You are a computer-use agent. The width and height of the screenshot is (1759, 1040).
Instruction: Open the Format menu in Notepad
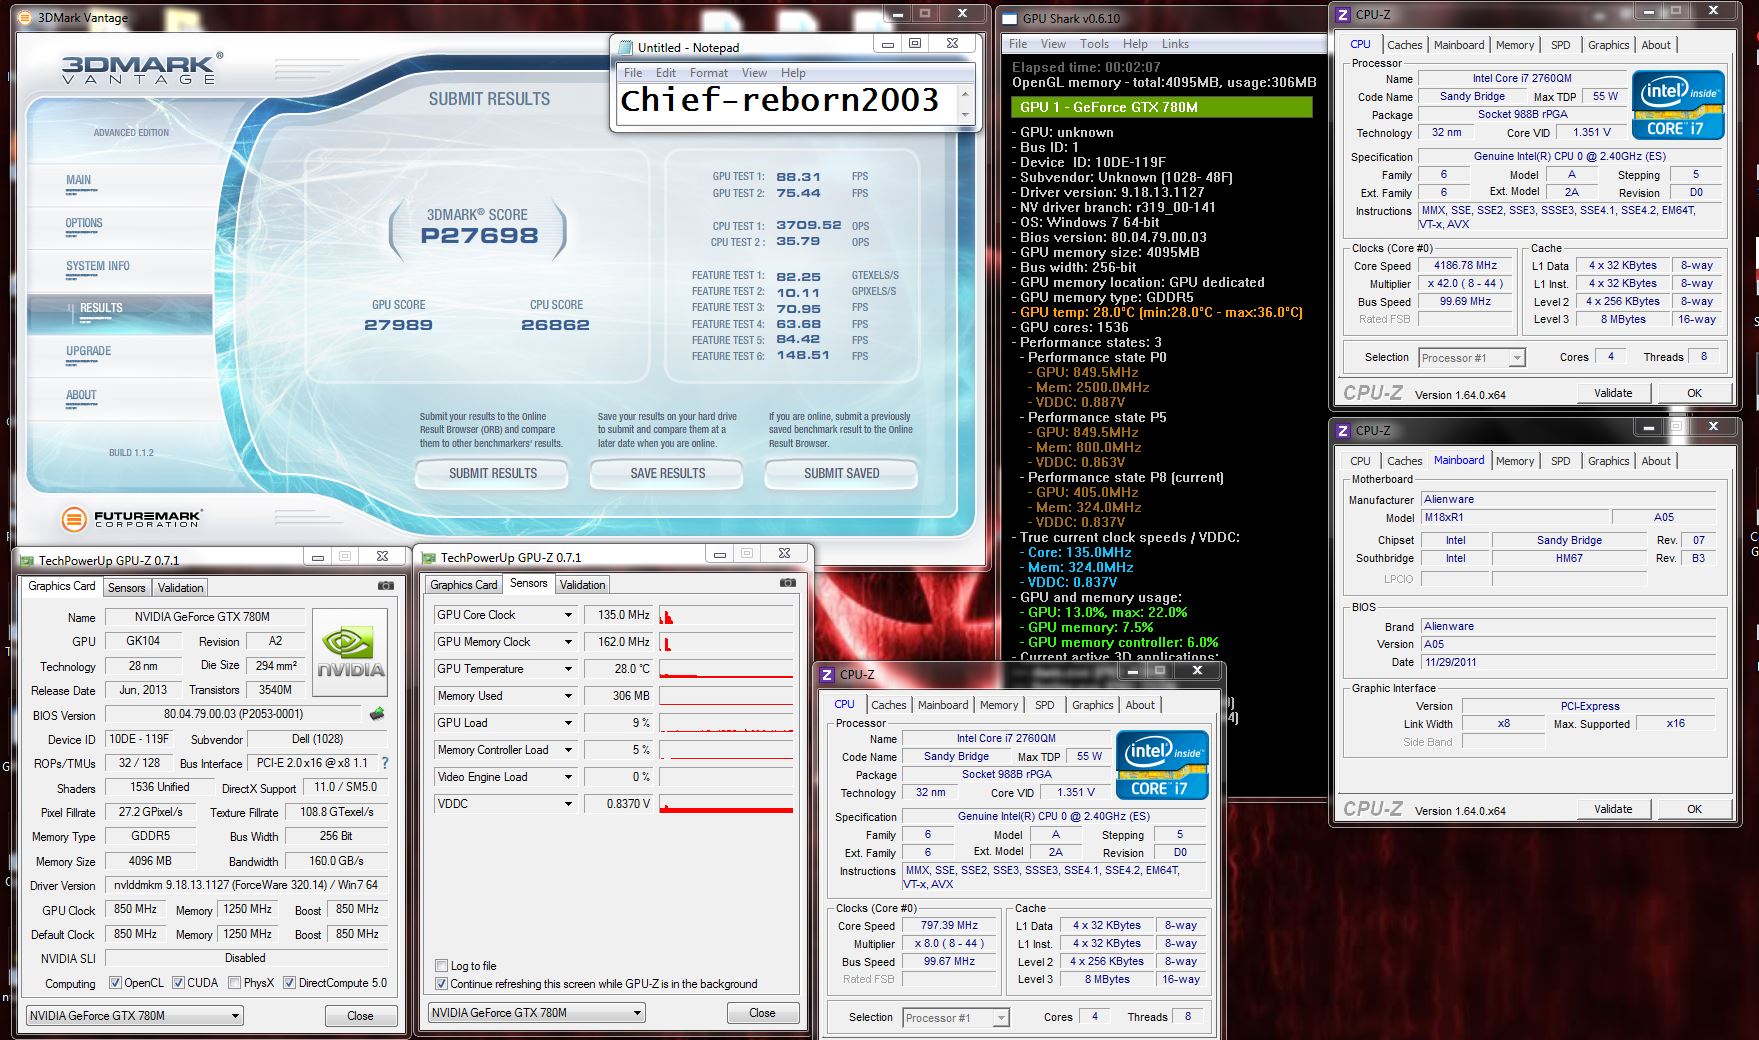(708, 73)
